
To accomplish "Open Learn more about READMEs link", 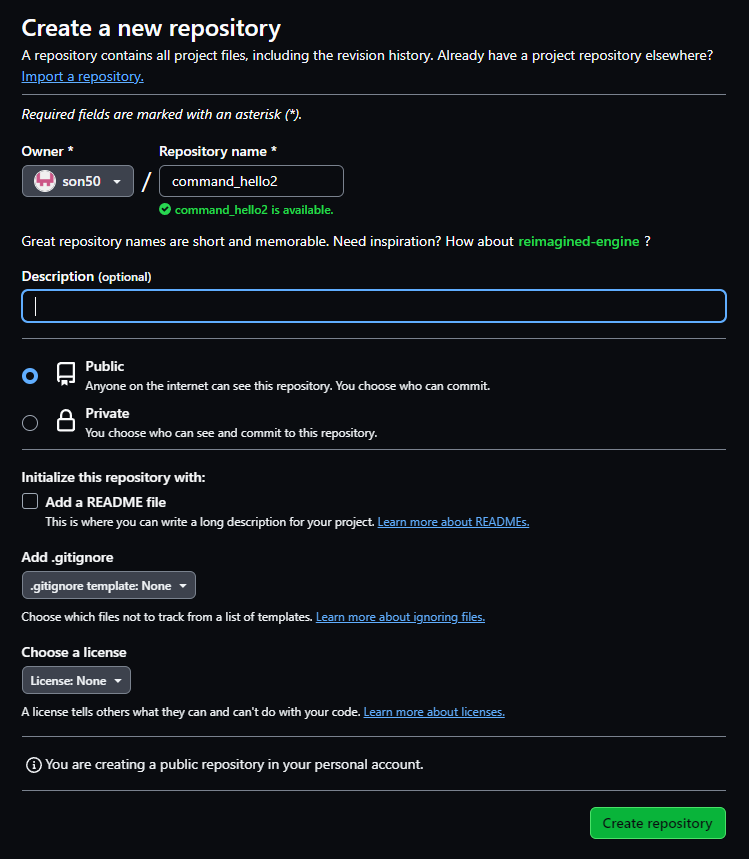I will [453, 522].
